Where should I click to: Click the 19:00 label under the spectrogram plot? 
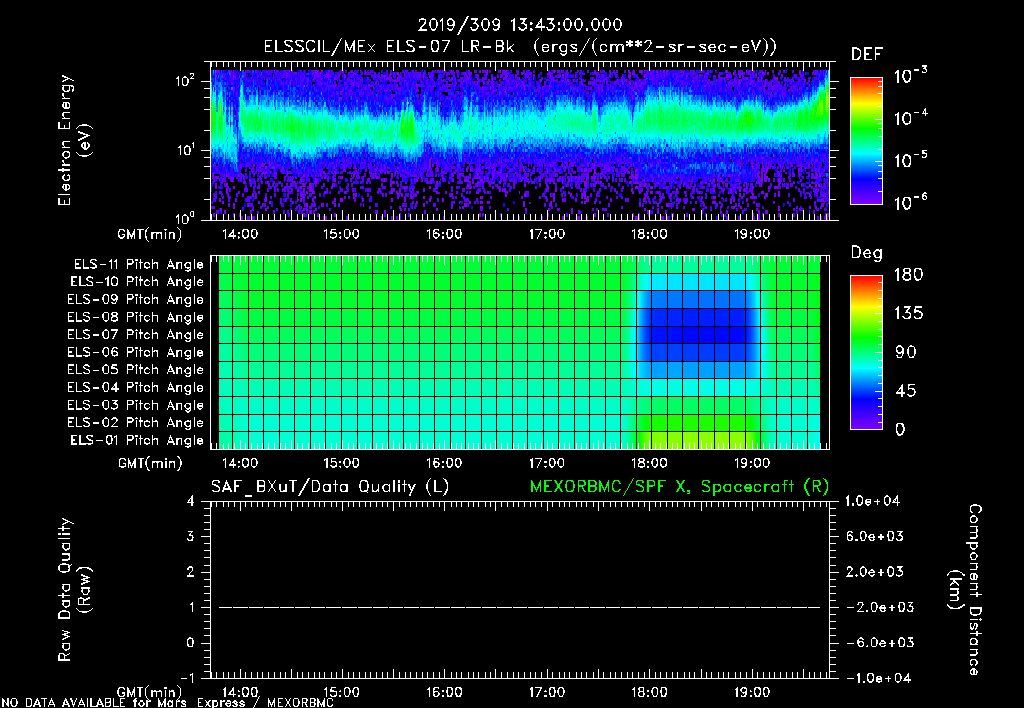pos(752,234)
